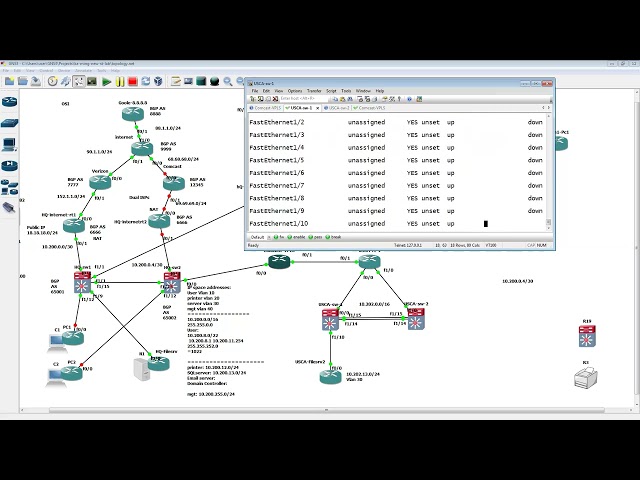Switch to USCA-sw-2 session tab
Image resolution: width=640 pixels, height=480 pixels.
coord(337,108)
